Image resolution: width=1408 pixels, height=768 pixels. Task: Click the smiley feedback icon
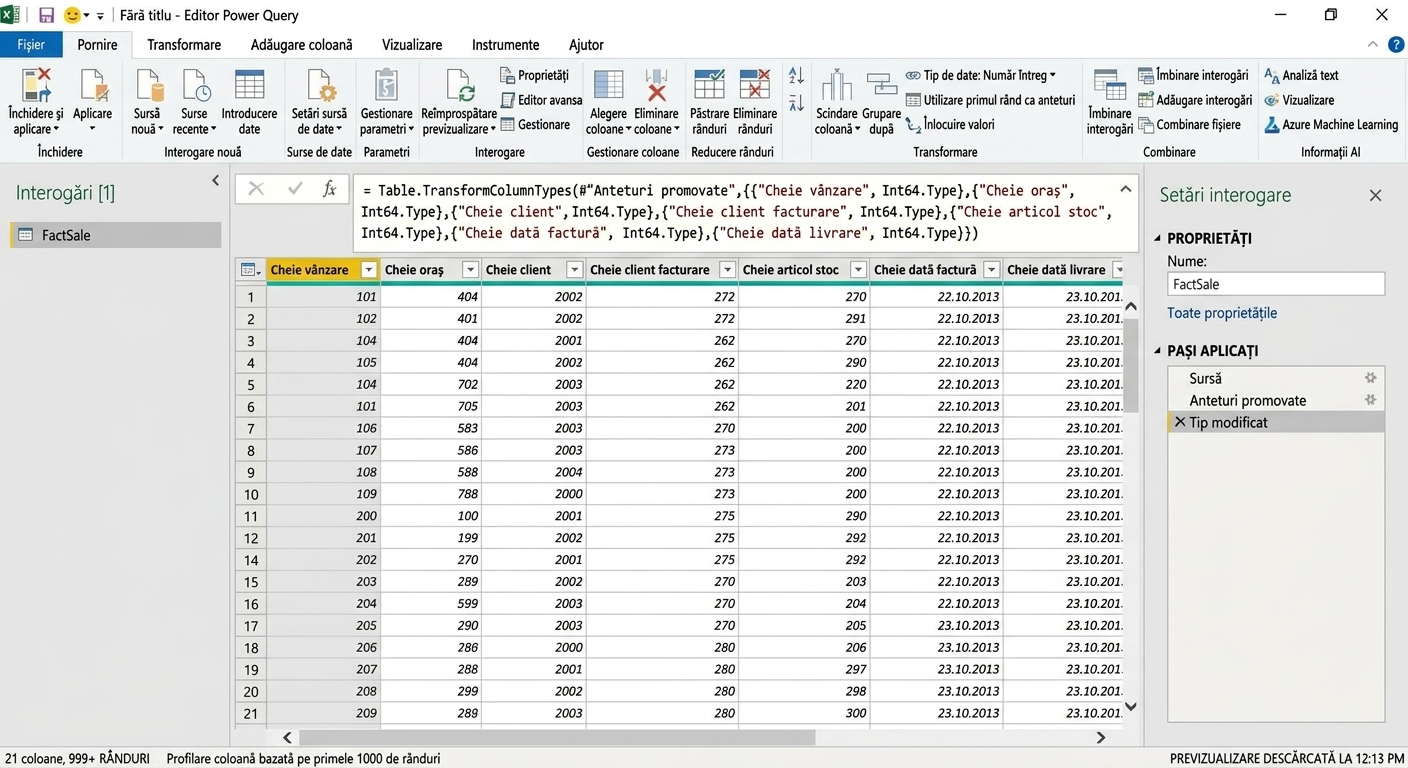coord(72,15)
